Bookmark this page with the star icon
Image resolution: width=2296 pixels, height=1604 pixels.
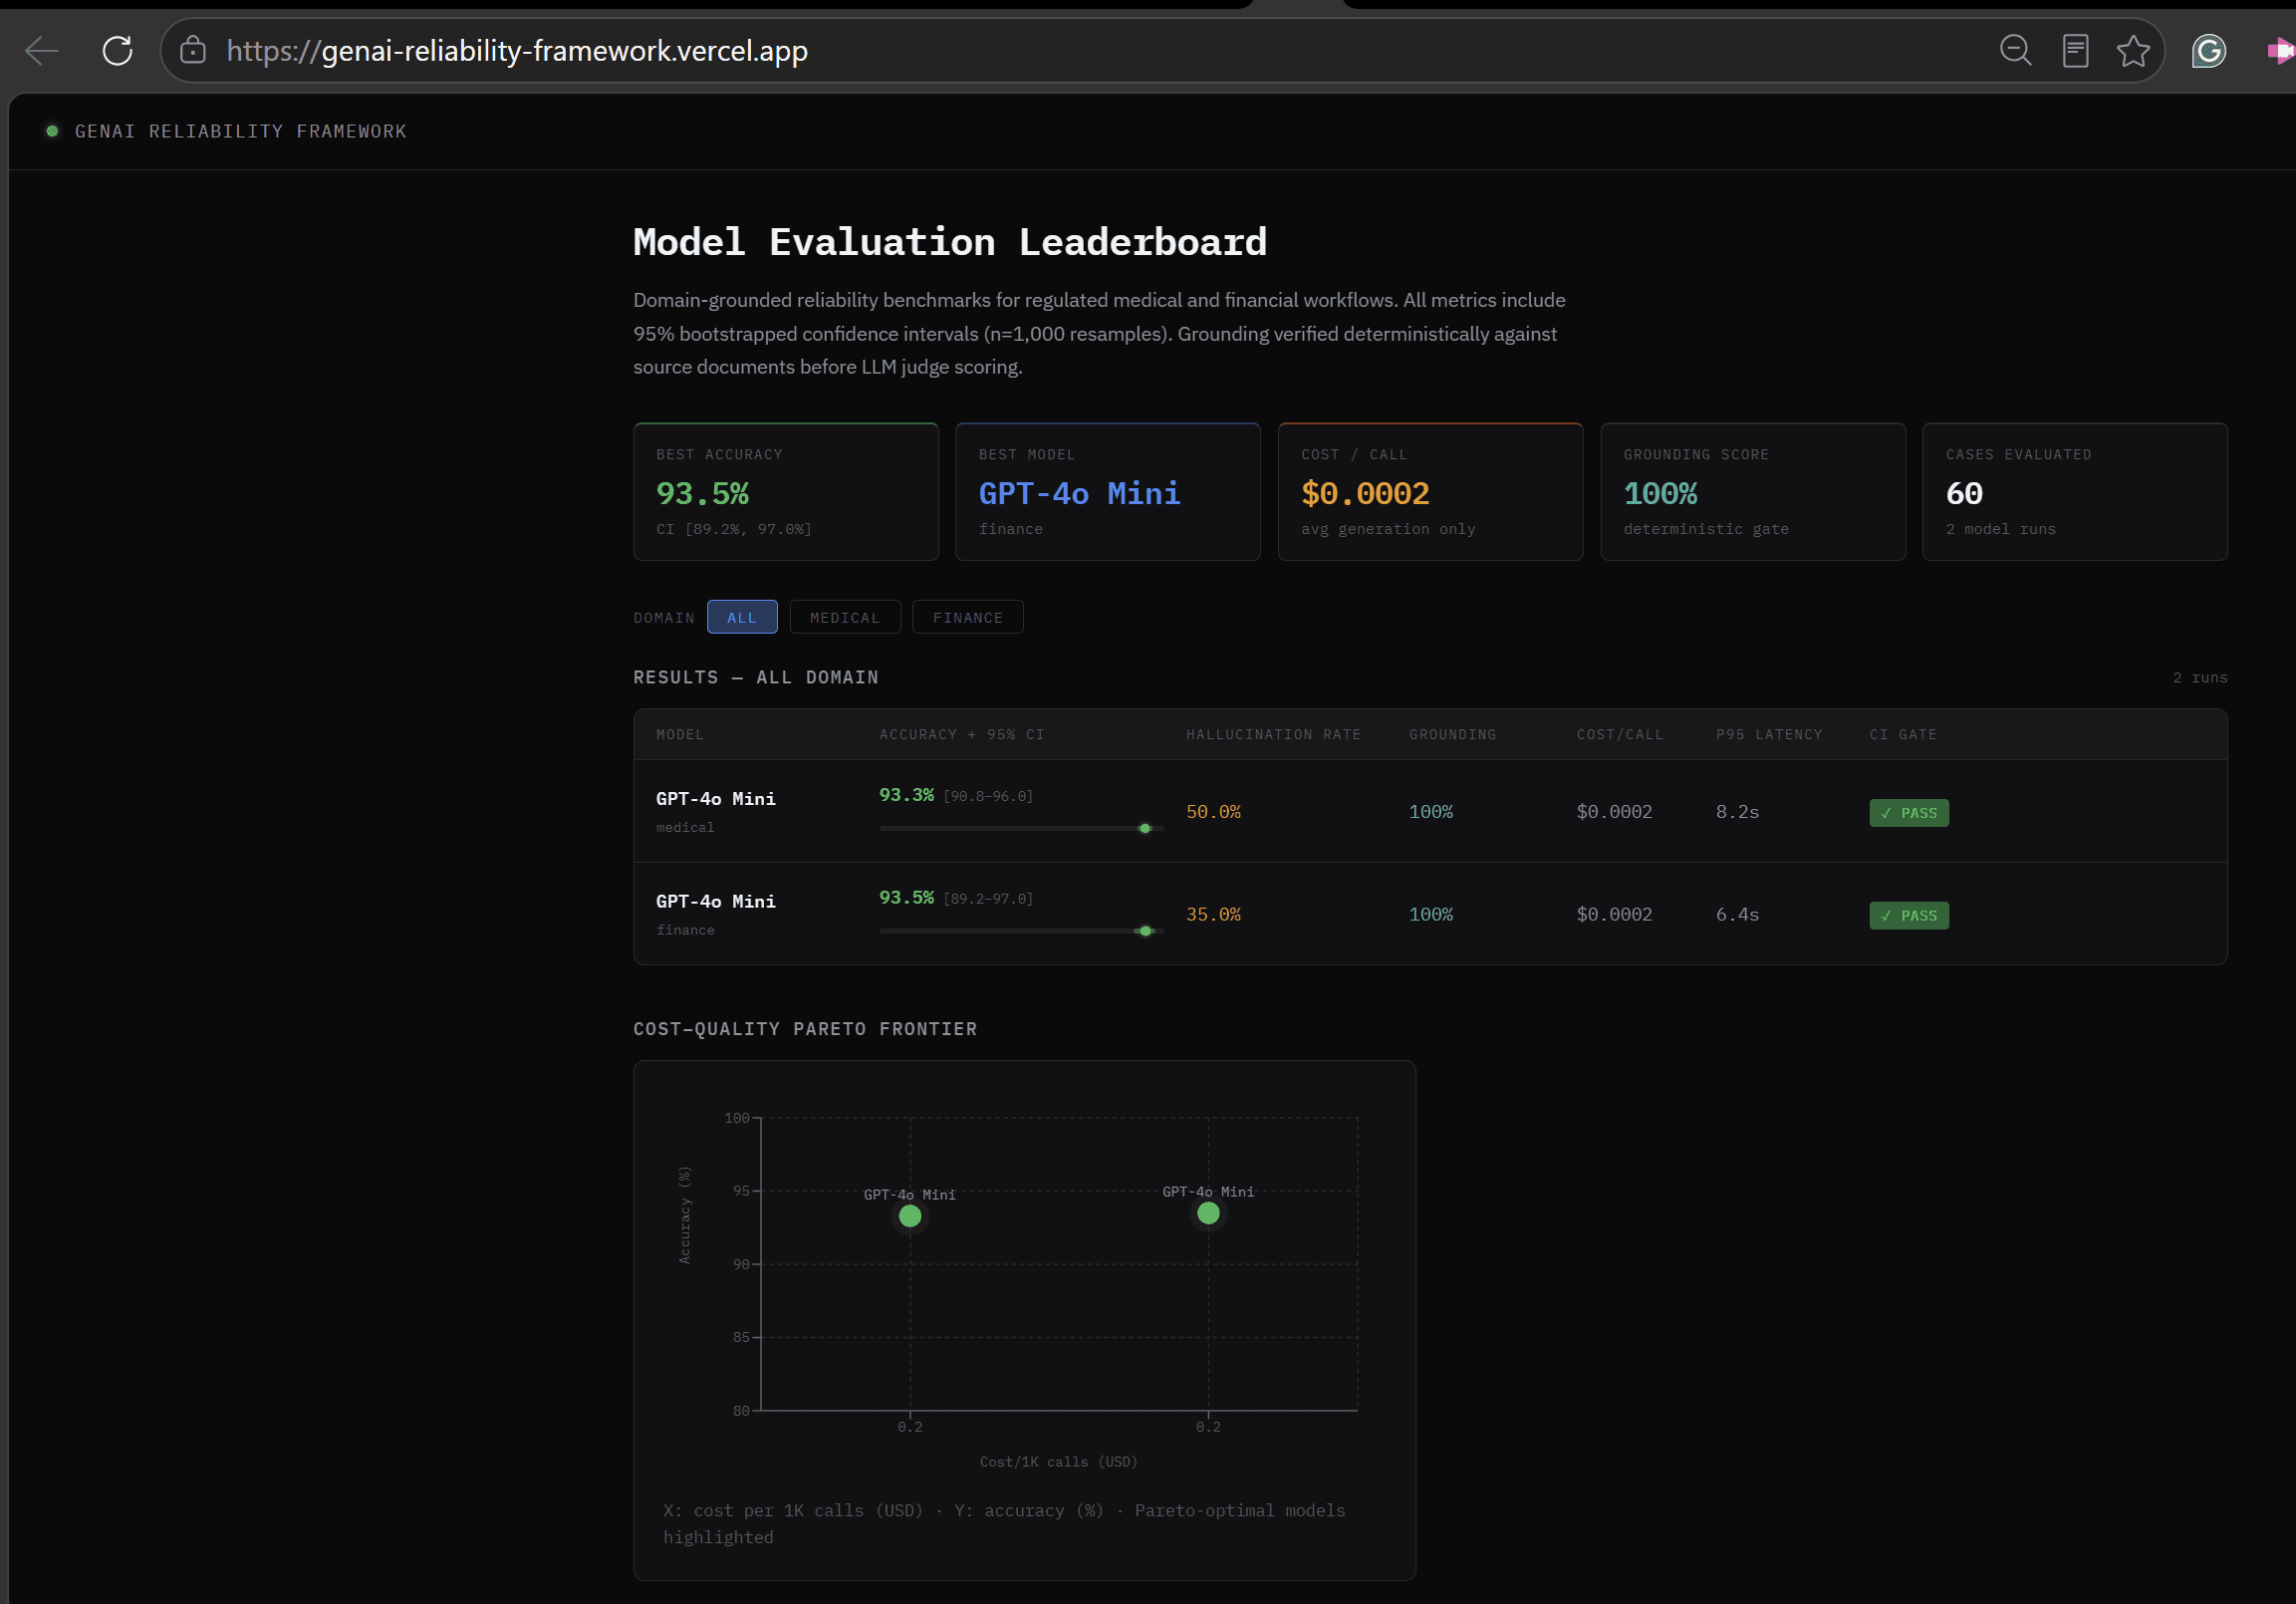point(2133,50)
